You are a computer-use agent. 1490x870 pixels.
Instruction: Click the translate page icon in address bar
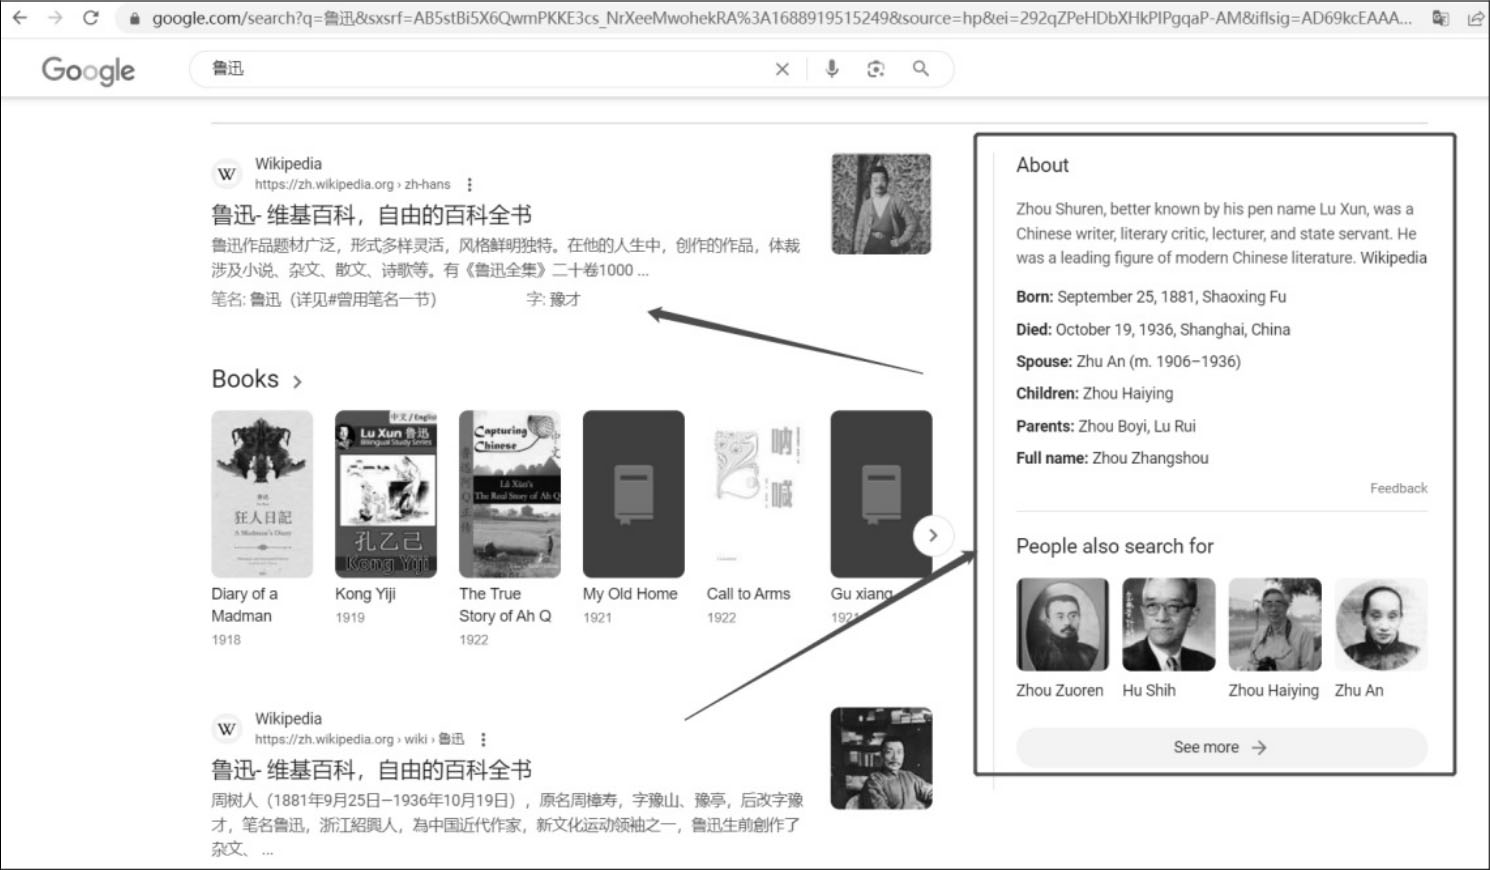click(x=1440, y=18)
